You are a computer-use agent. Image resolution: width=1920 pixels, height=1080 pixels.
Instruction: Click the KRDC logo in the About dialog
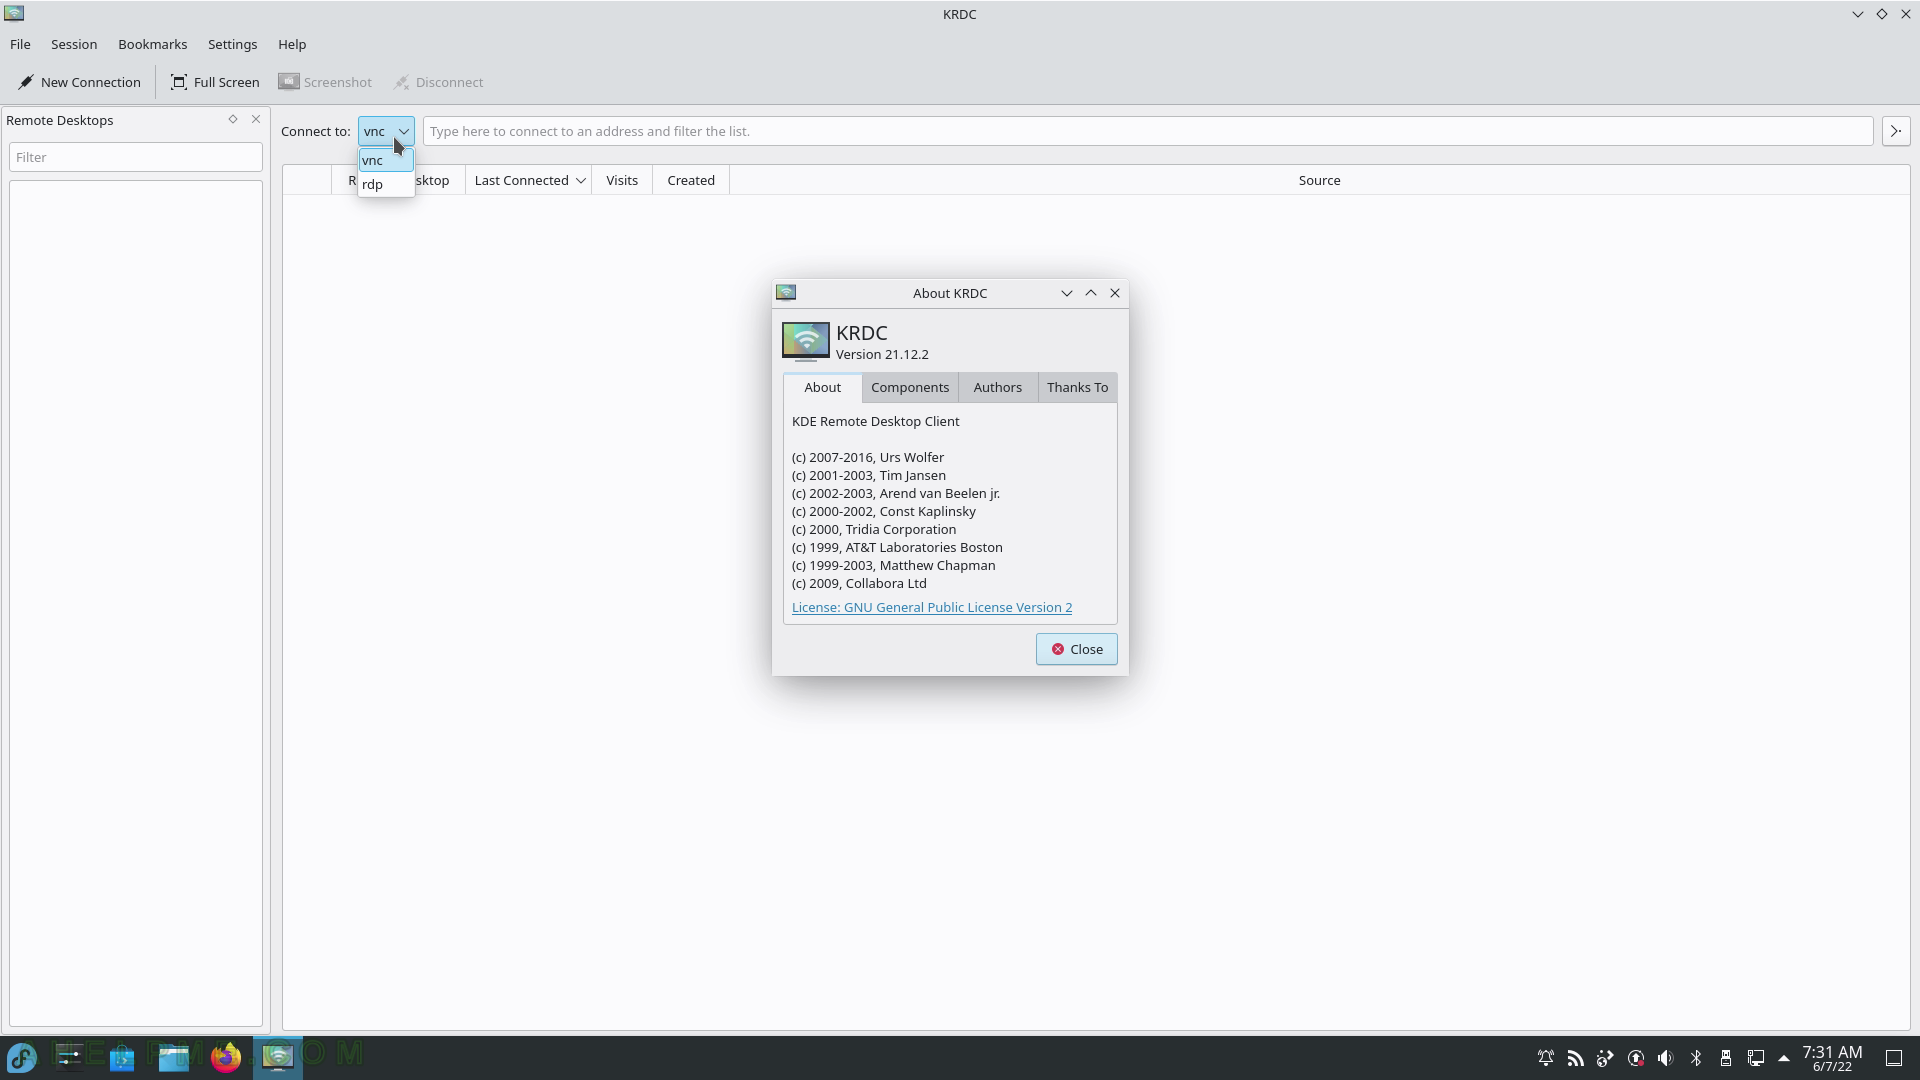coord(806,341)
